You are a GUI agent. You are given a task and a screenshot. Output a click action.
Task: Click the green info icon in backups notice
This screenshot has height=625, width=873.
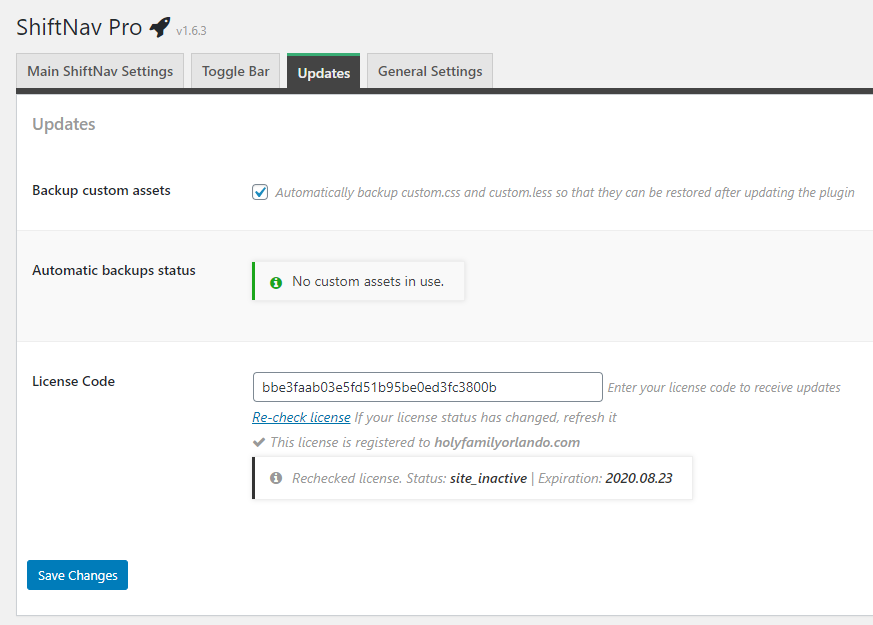pyautogui.click(x=276, y=282)
